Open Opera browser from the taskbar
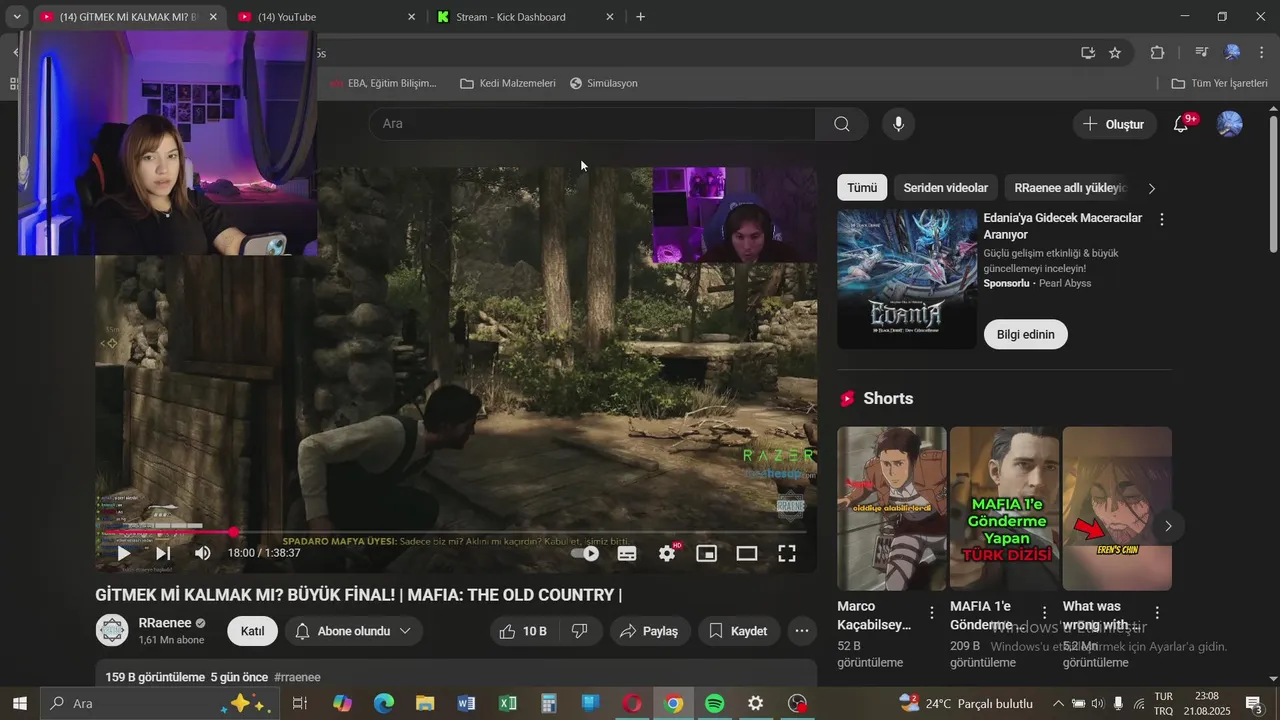The height and width of the screenshot is (720, 1280). point(632,704)
